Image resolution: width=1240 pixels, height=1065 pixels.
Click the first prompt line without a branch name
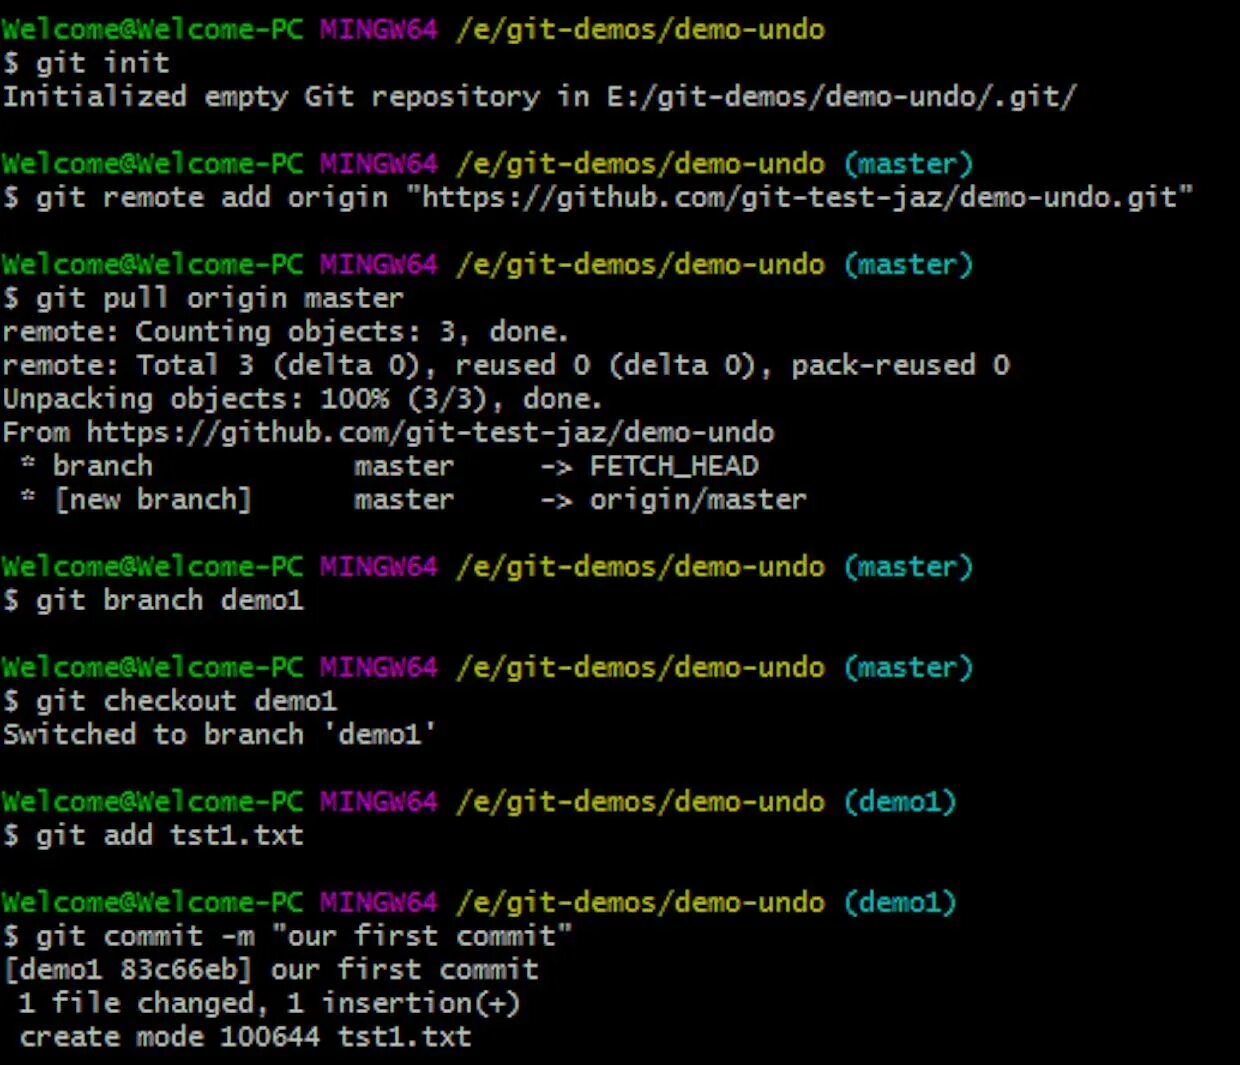click(413, 29)
